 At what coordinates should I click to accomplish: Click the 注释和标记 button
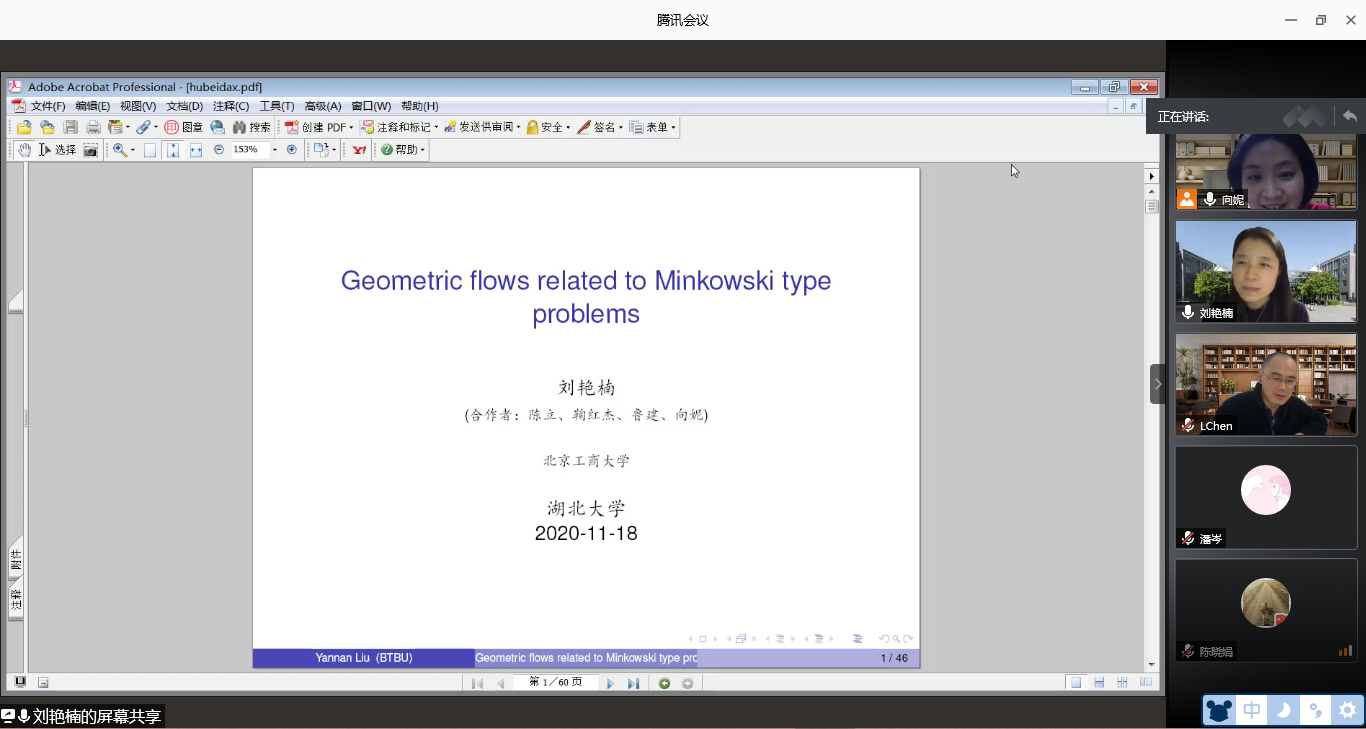399,127
